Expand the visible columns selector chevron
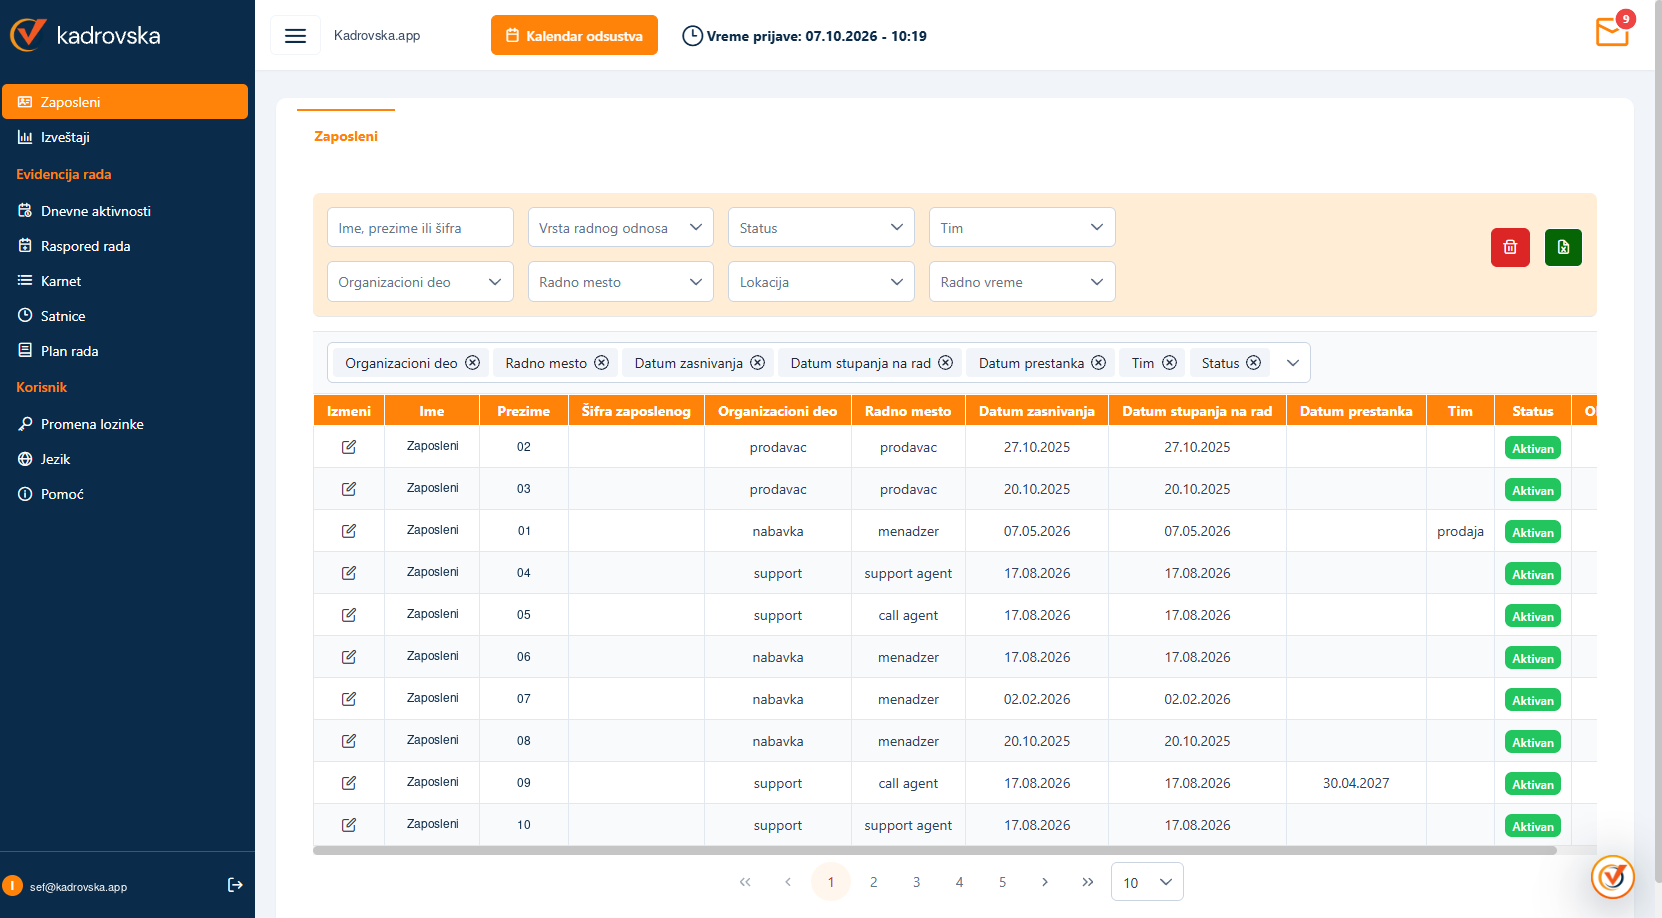The height and width of the screenshot is (918, 1662). pos(1292,363)
